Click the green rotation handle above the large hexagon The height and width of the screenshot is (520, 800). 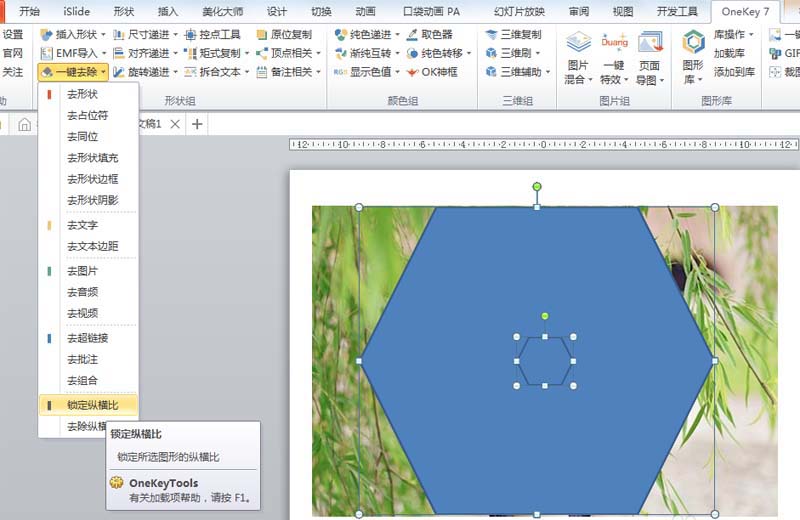tap(537, 187)
